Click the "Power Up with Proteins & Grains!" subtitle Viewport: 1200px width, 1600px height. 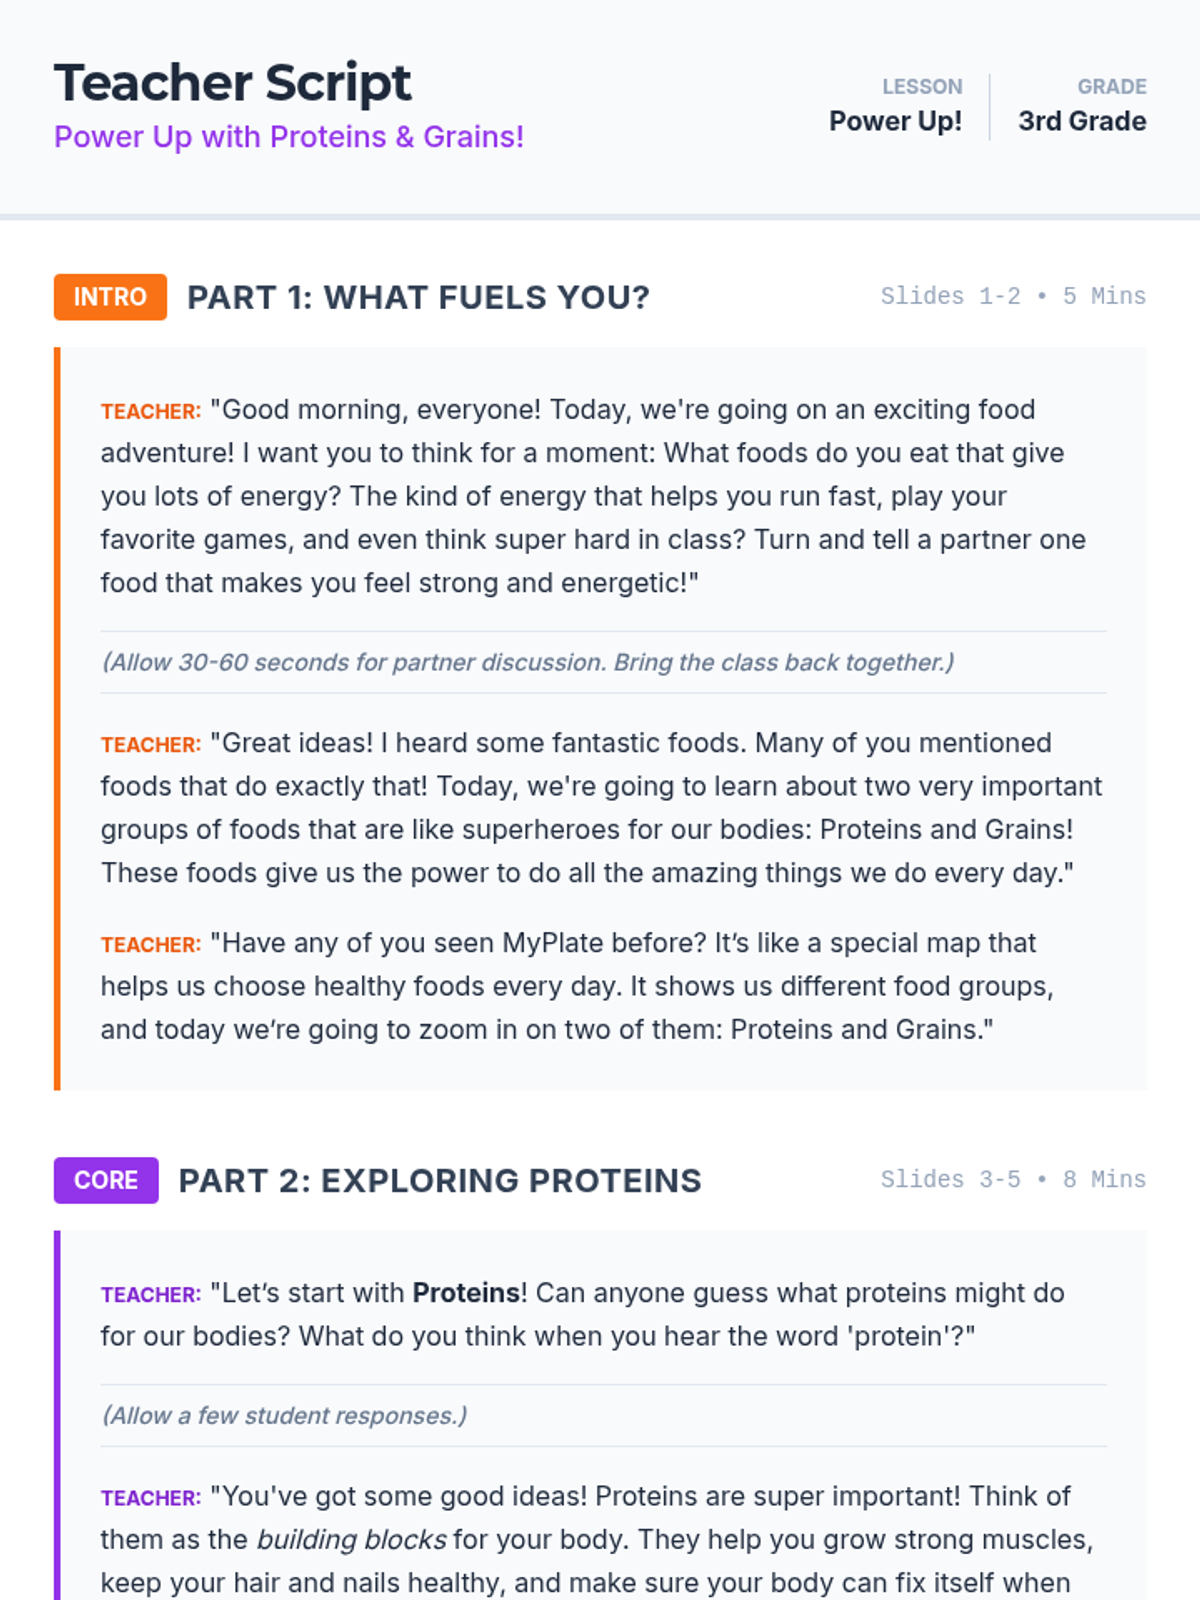pos(289,137)
